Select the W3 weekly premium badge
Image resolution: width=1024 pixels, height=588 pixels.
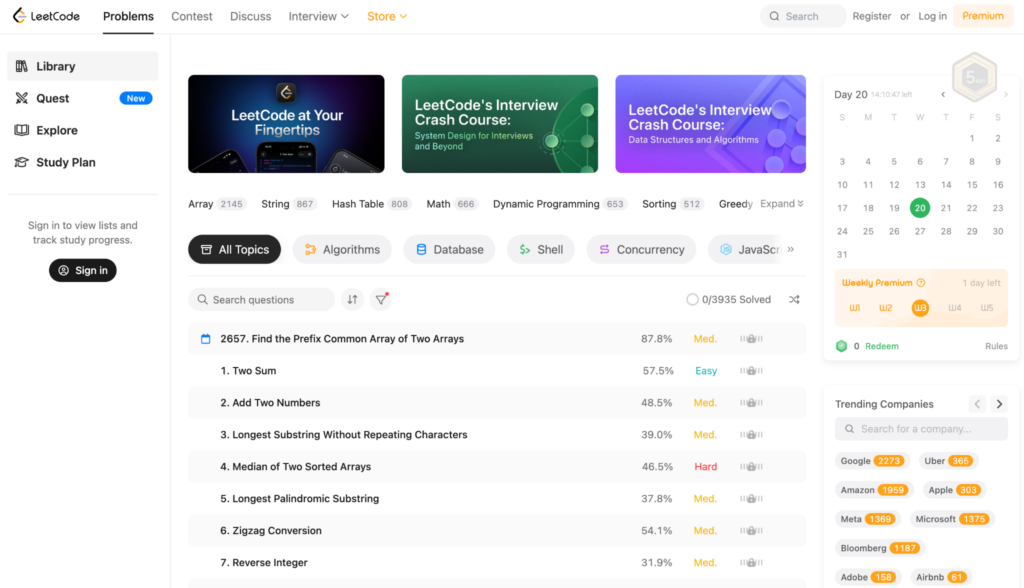[x=920, y=308]
